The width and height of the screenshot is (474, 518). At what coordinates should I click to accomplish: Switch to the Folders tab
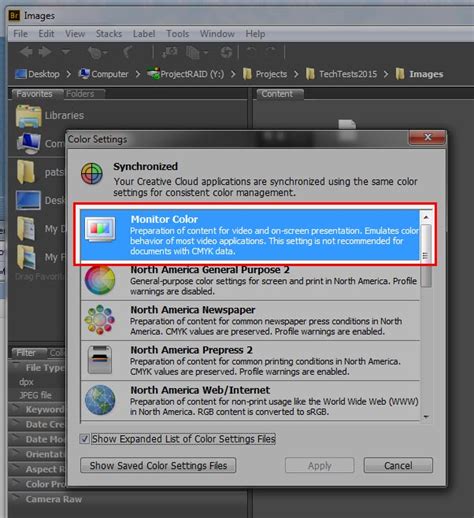tap(83, 94)
